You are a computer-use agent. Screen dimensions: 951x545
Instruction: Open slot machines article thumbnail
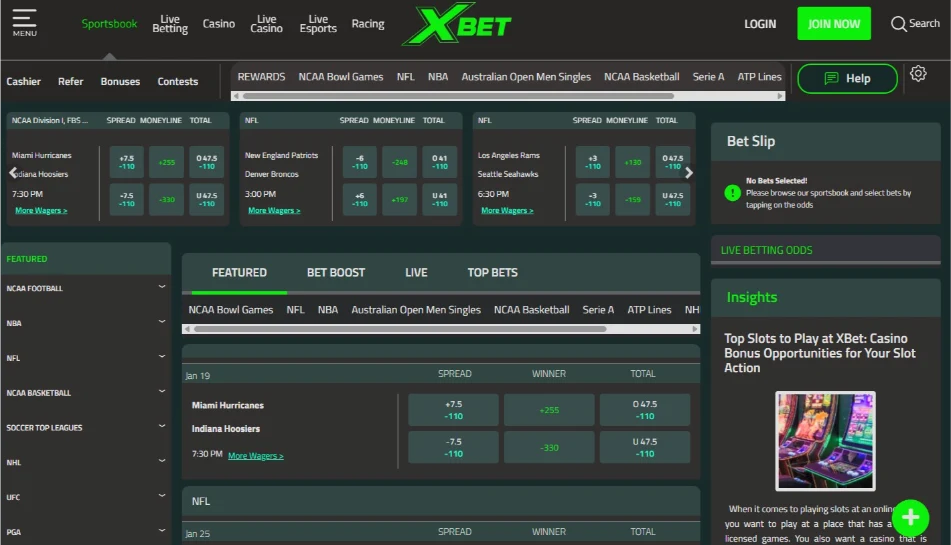pos(825,441)
